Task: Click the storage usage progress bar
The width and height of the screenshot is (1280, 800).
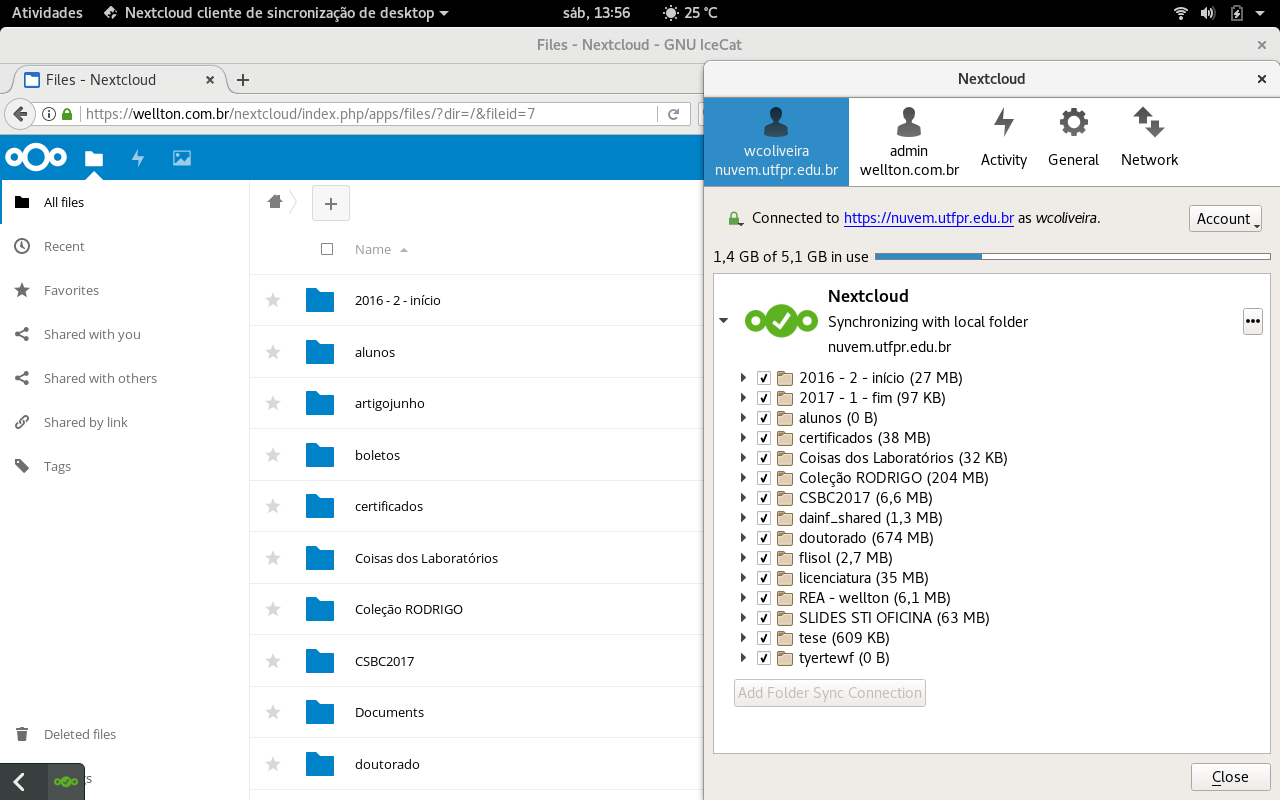Action: [x=1072, y=257]
